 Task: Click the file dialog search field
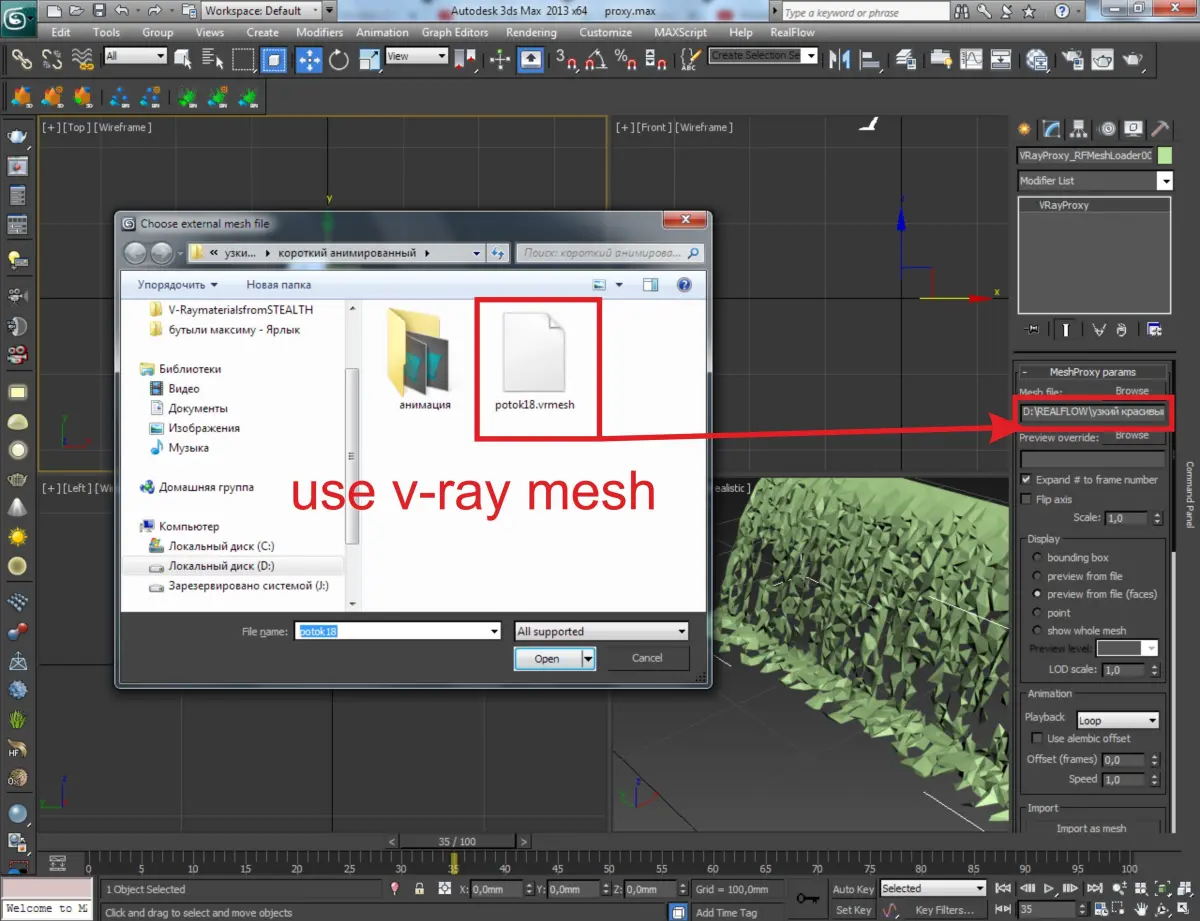611,253
